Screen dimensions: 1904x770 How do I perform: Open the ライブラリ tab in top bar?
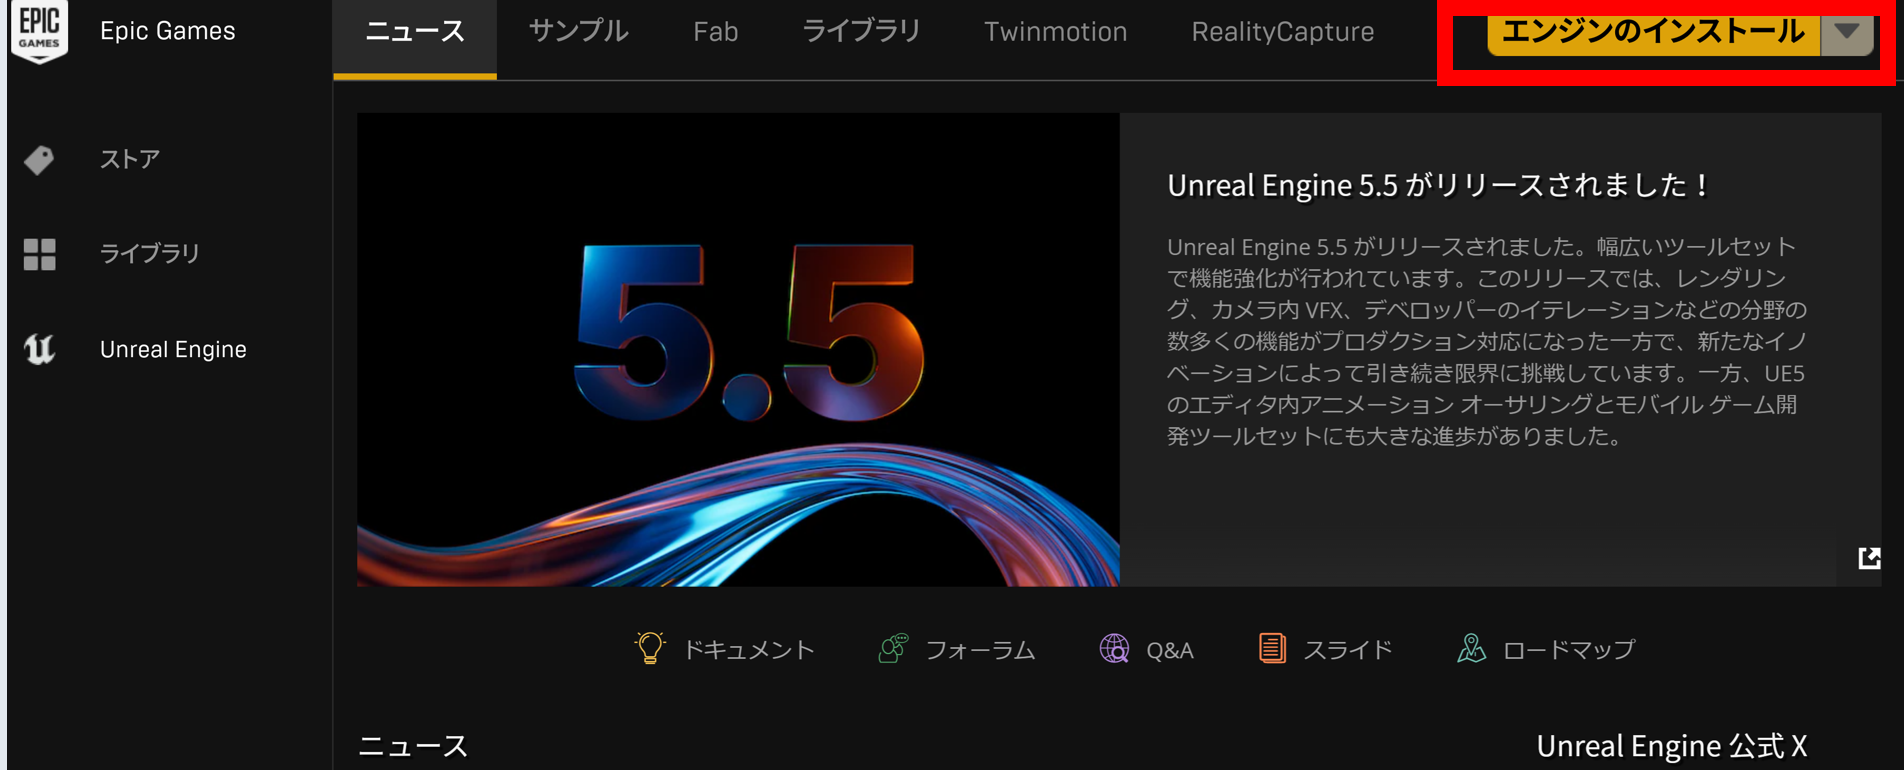click(x=861, y=32)
